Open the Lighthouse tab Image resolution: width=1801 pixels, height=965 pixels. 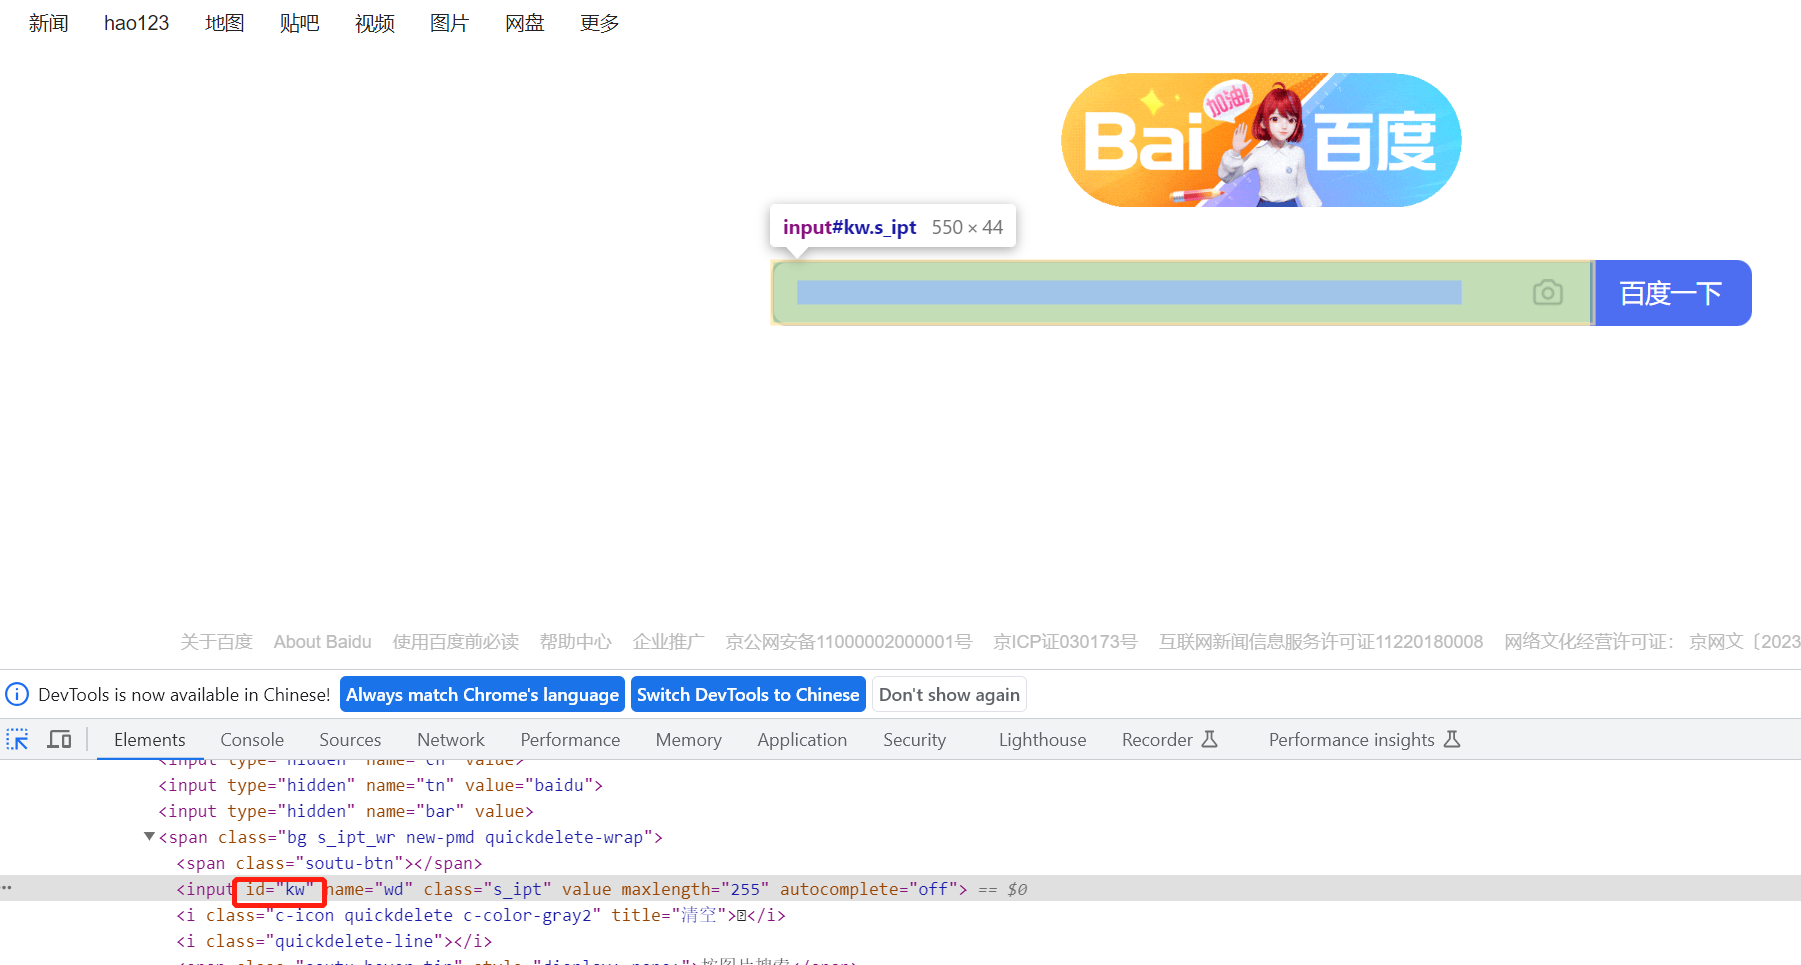pyautogui.click(x=1042, y=740)
